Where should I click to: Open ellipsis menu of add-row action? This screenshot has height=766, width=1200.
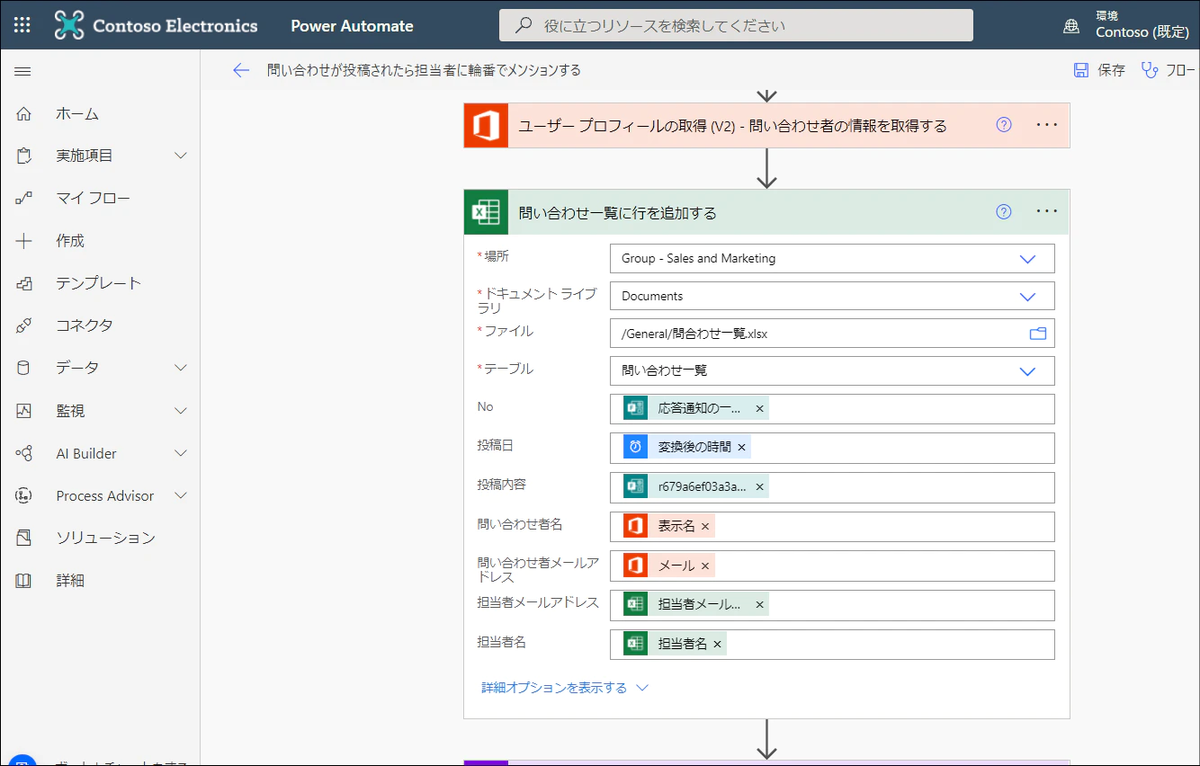(1047, 211)
